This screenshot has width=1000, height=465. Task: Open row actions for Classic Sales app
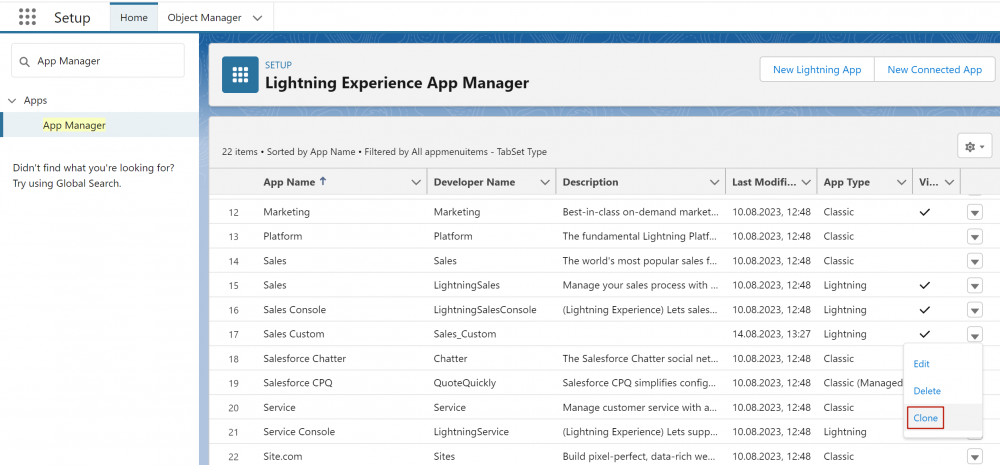pos(974,261)
